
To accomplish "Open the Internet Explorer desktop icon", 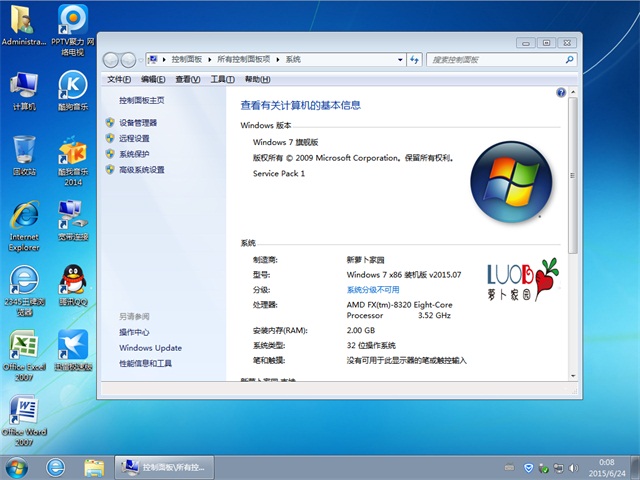I will [24, 226].
